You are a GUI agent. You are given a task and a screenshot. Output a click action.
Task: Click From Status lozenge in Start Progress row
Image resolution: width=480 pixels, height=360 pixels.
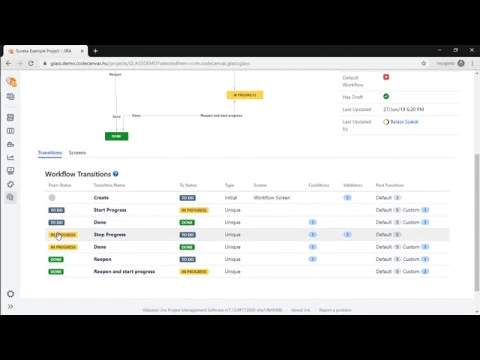pos(57,210)
